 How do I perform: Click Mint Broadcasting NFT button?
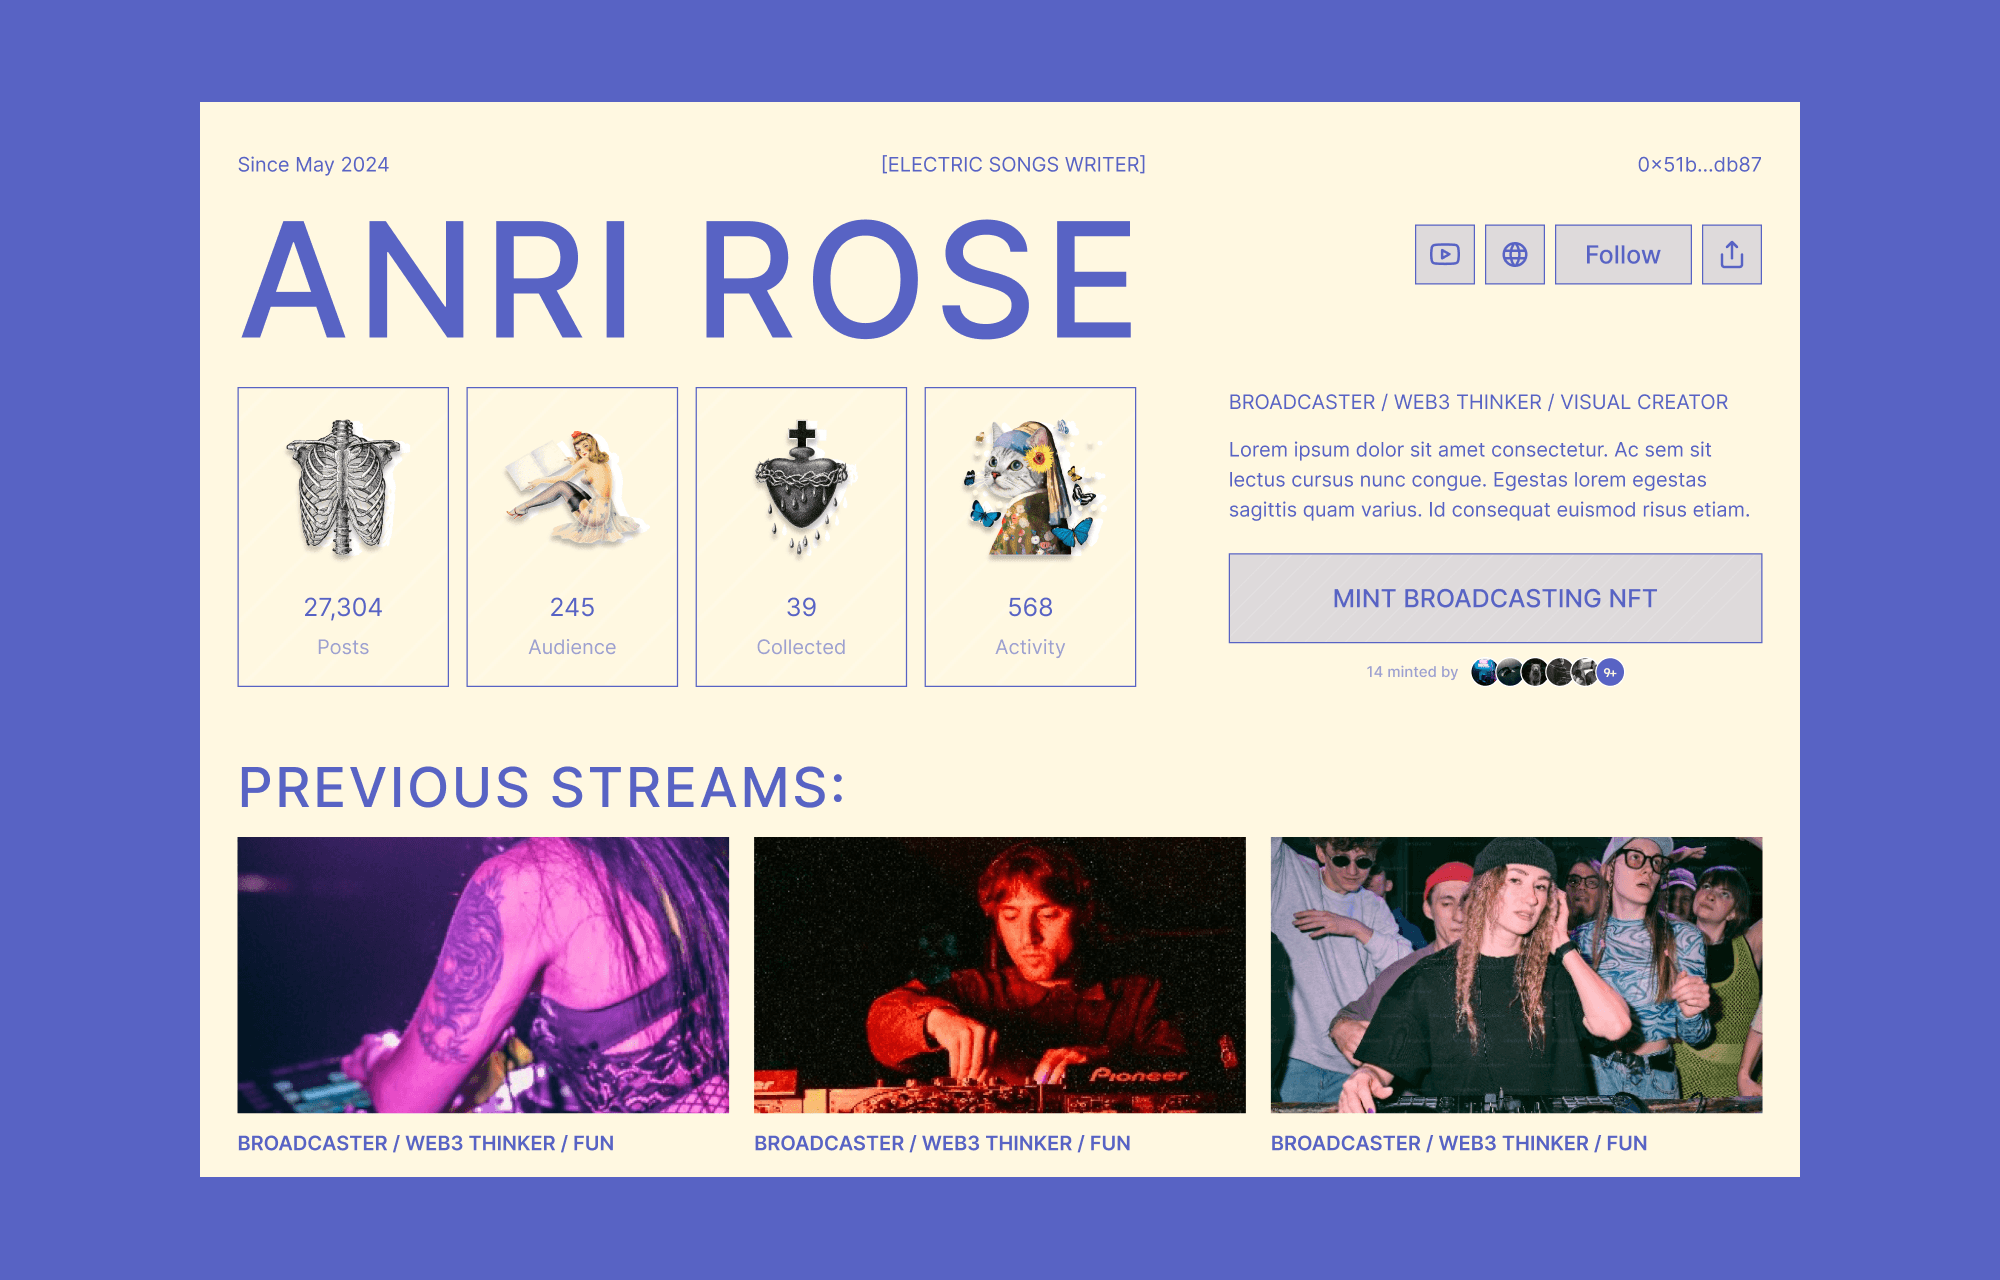click(1494, 598)
